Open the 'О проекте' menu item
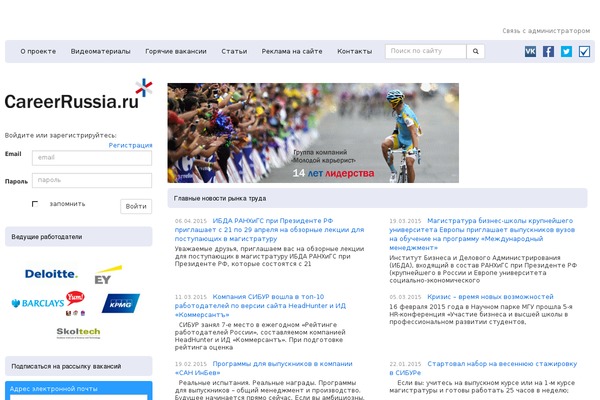The height and width of the screenshot is (400, 600). [38, 51]
